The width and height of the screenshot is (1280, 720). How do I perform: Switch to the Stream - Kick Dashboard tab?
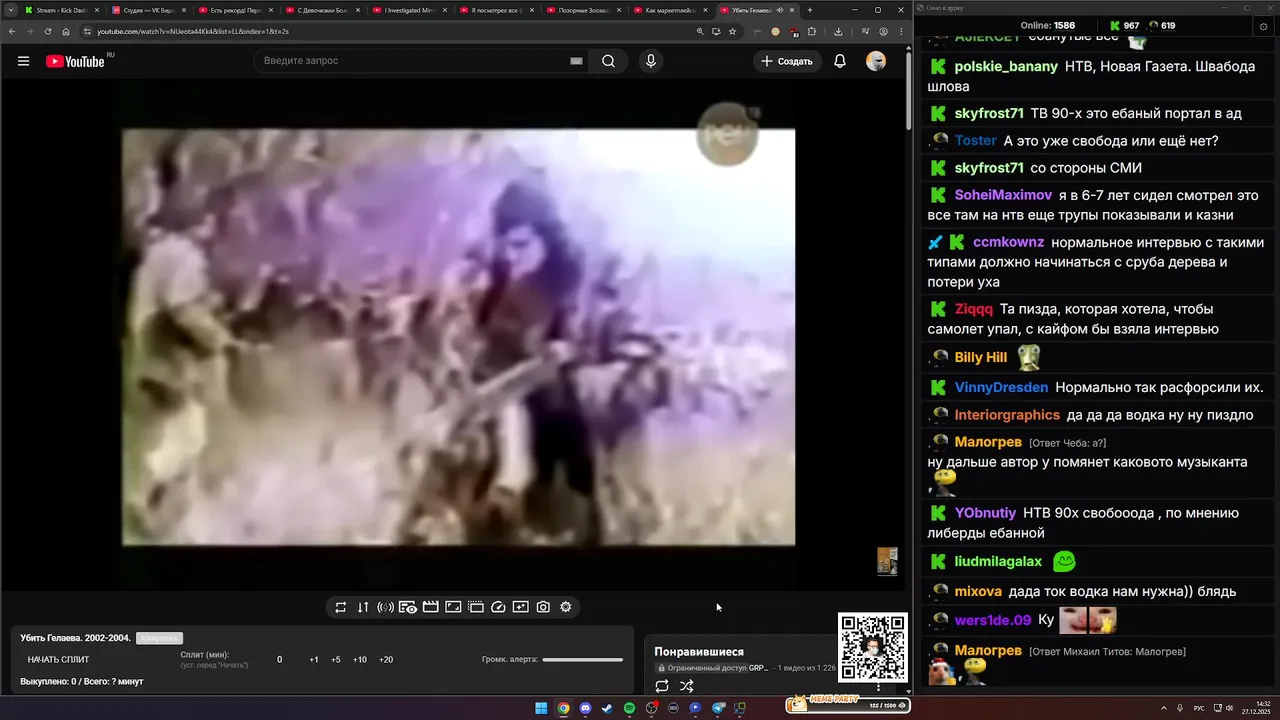pos(62,10)
